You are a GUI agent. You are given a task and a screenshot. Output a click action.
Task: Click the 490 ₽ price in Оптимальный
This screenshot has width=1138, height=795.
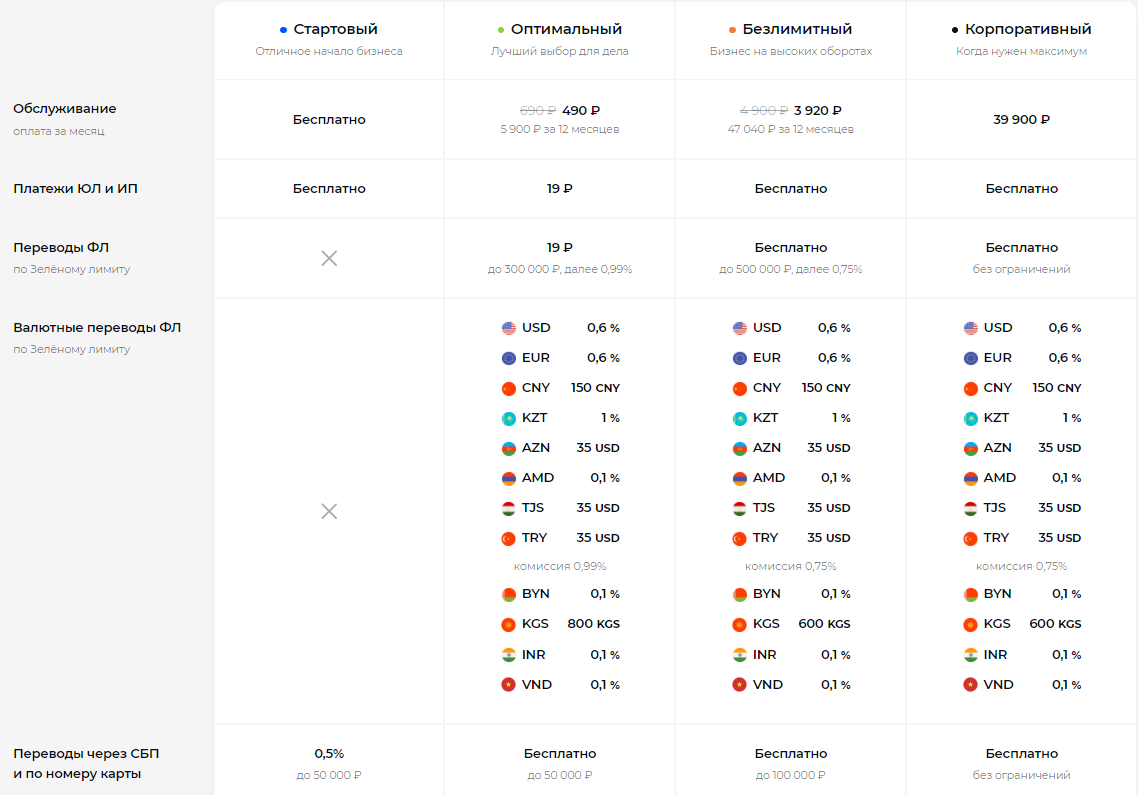tap(581, 111)
